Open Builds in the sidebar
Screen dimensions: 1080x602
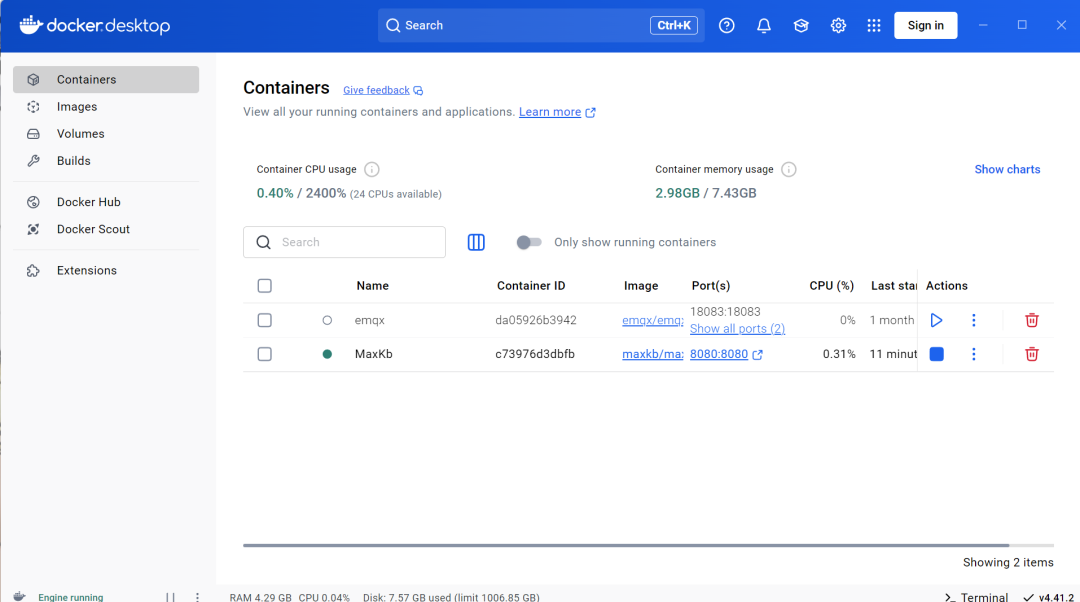pyautogui.click(x=106, y=160)
